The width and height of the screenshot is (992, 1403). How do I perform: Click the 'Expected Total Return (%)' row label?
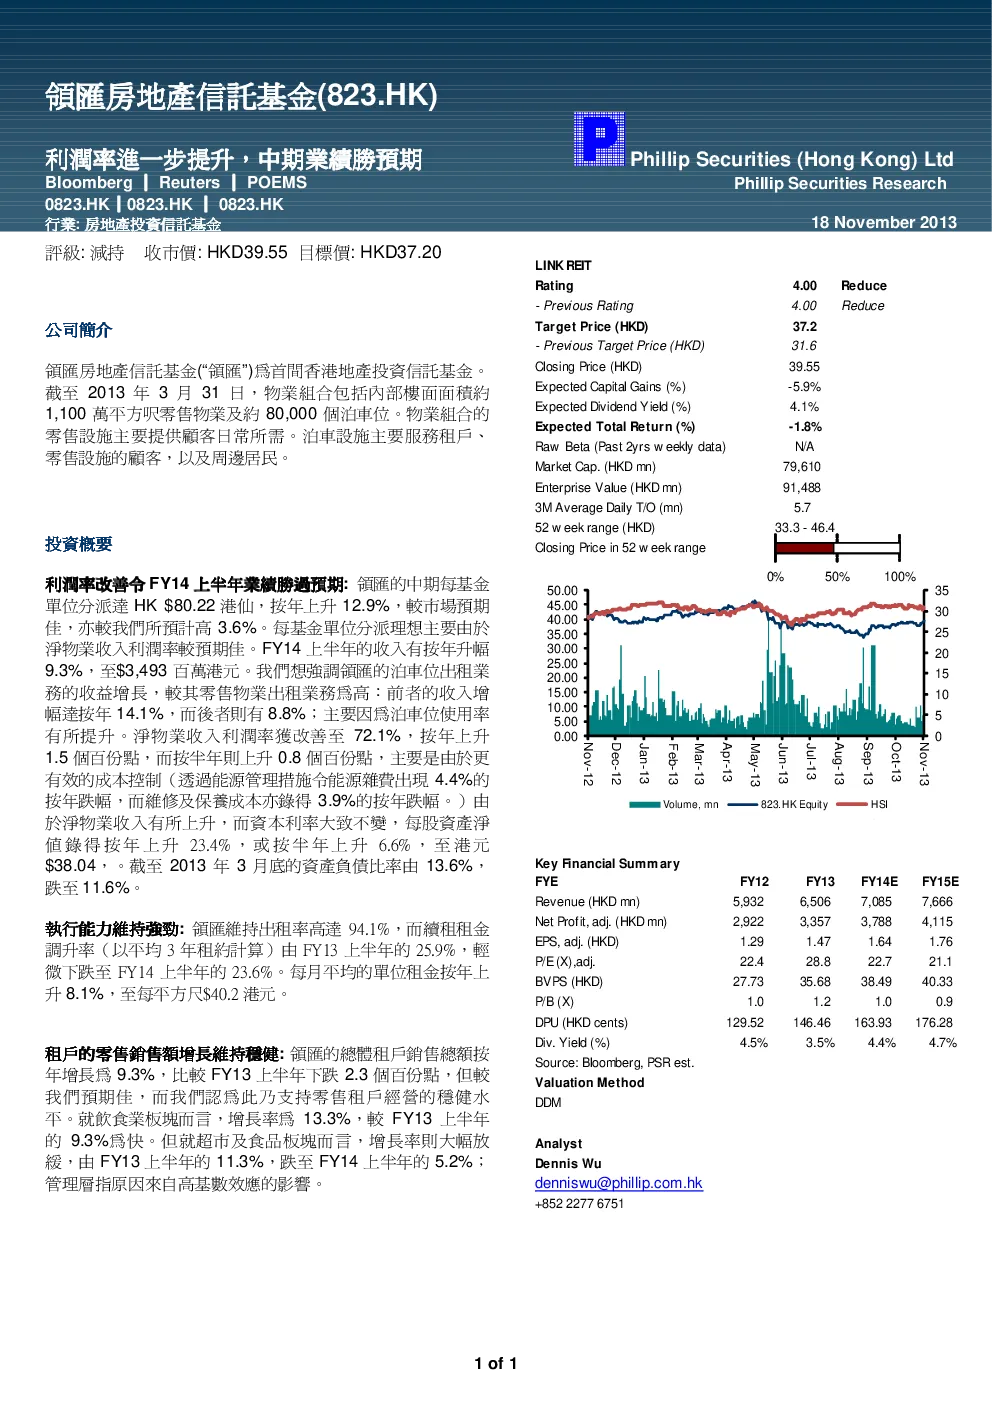tap(615, 427)
